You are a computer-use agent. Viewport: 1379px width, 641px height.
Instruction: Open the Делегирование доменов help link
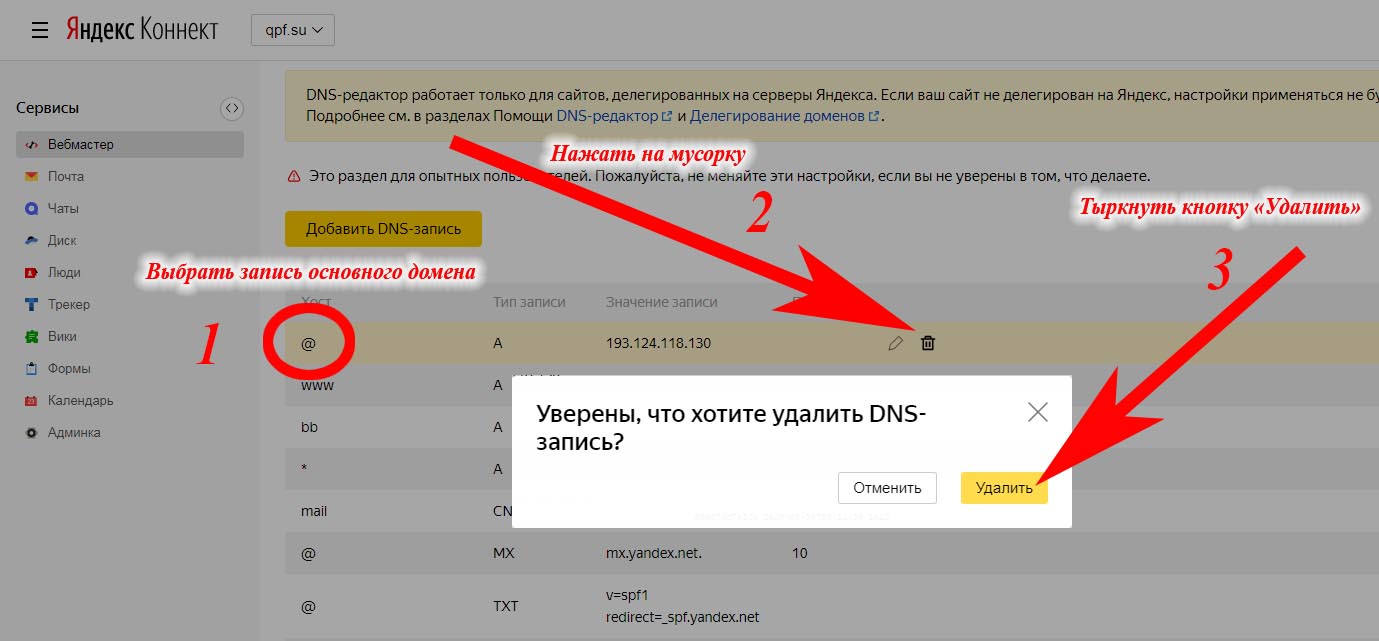(785, 116)
